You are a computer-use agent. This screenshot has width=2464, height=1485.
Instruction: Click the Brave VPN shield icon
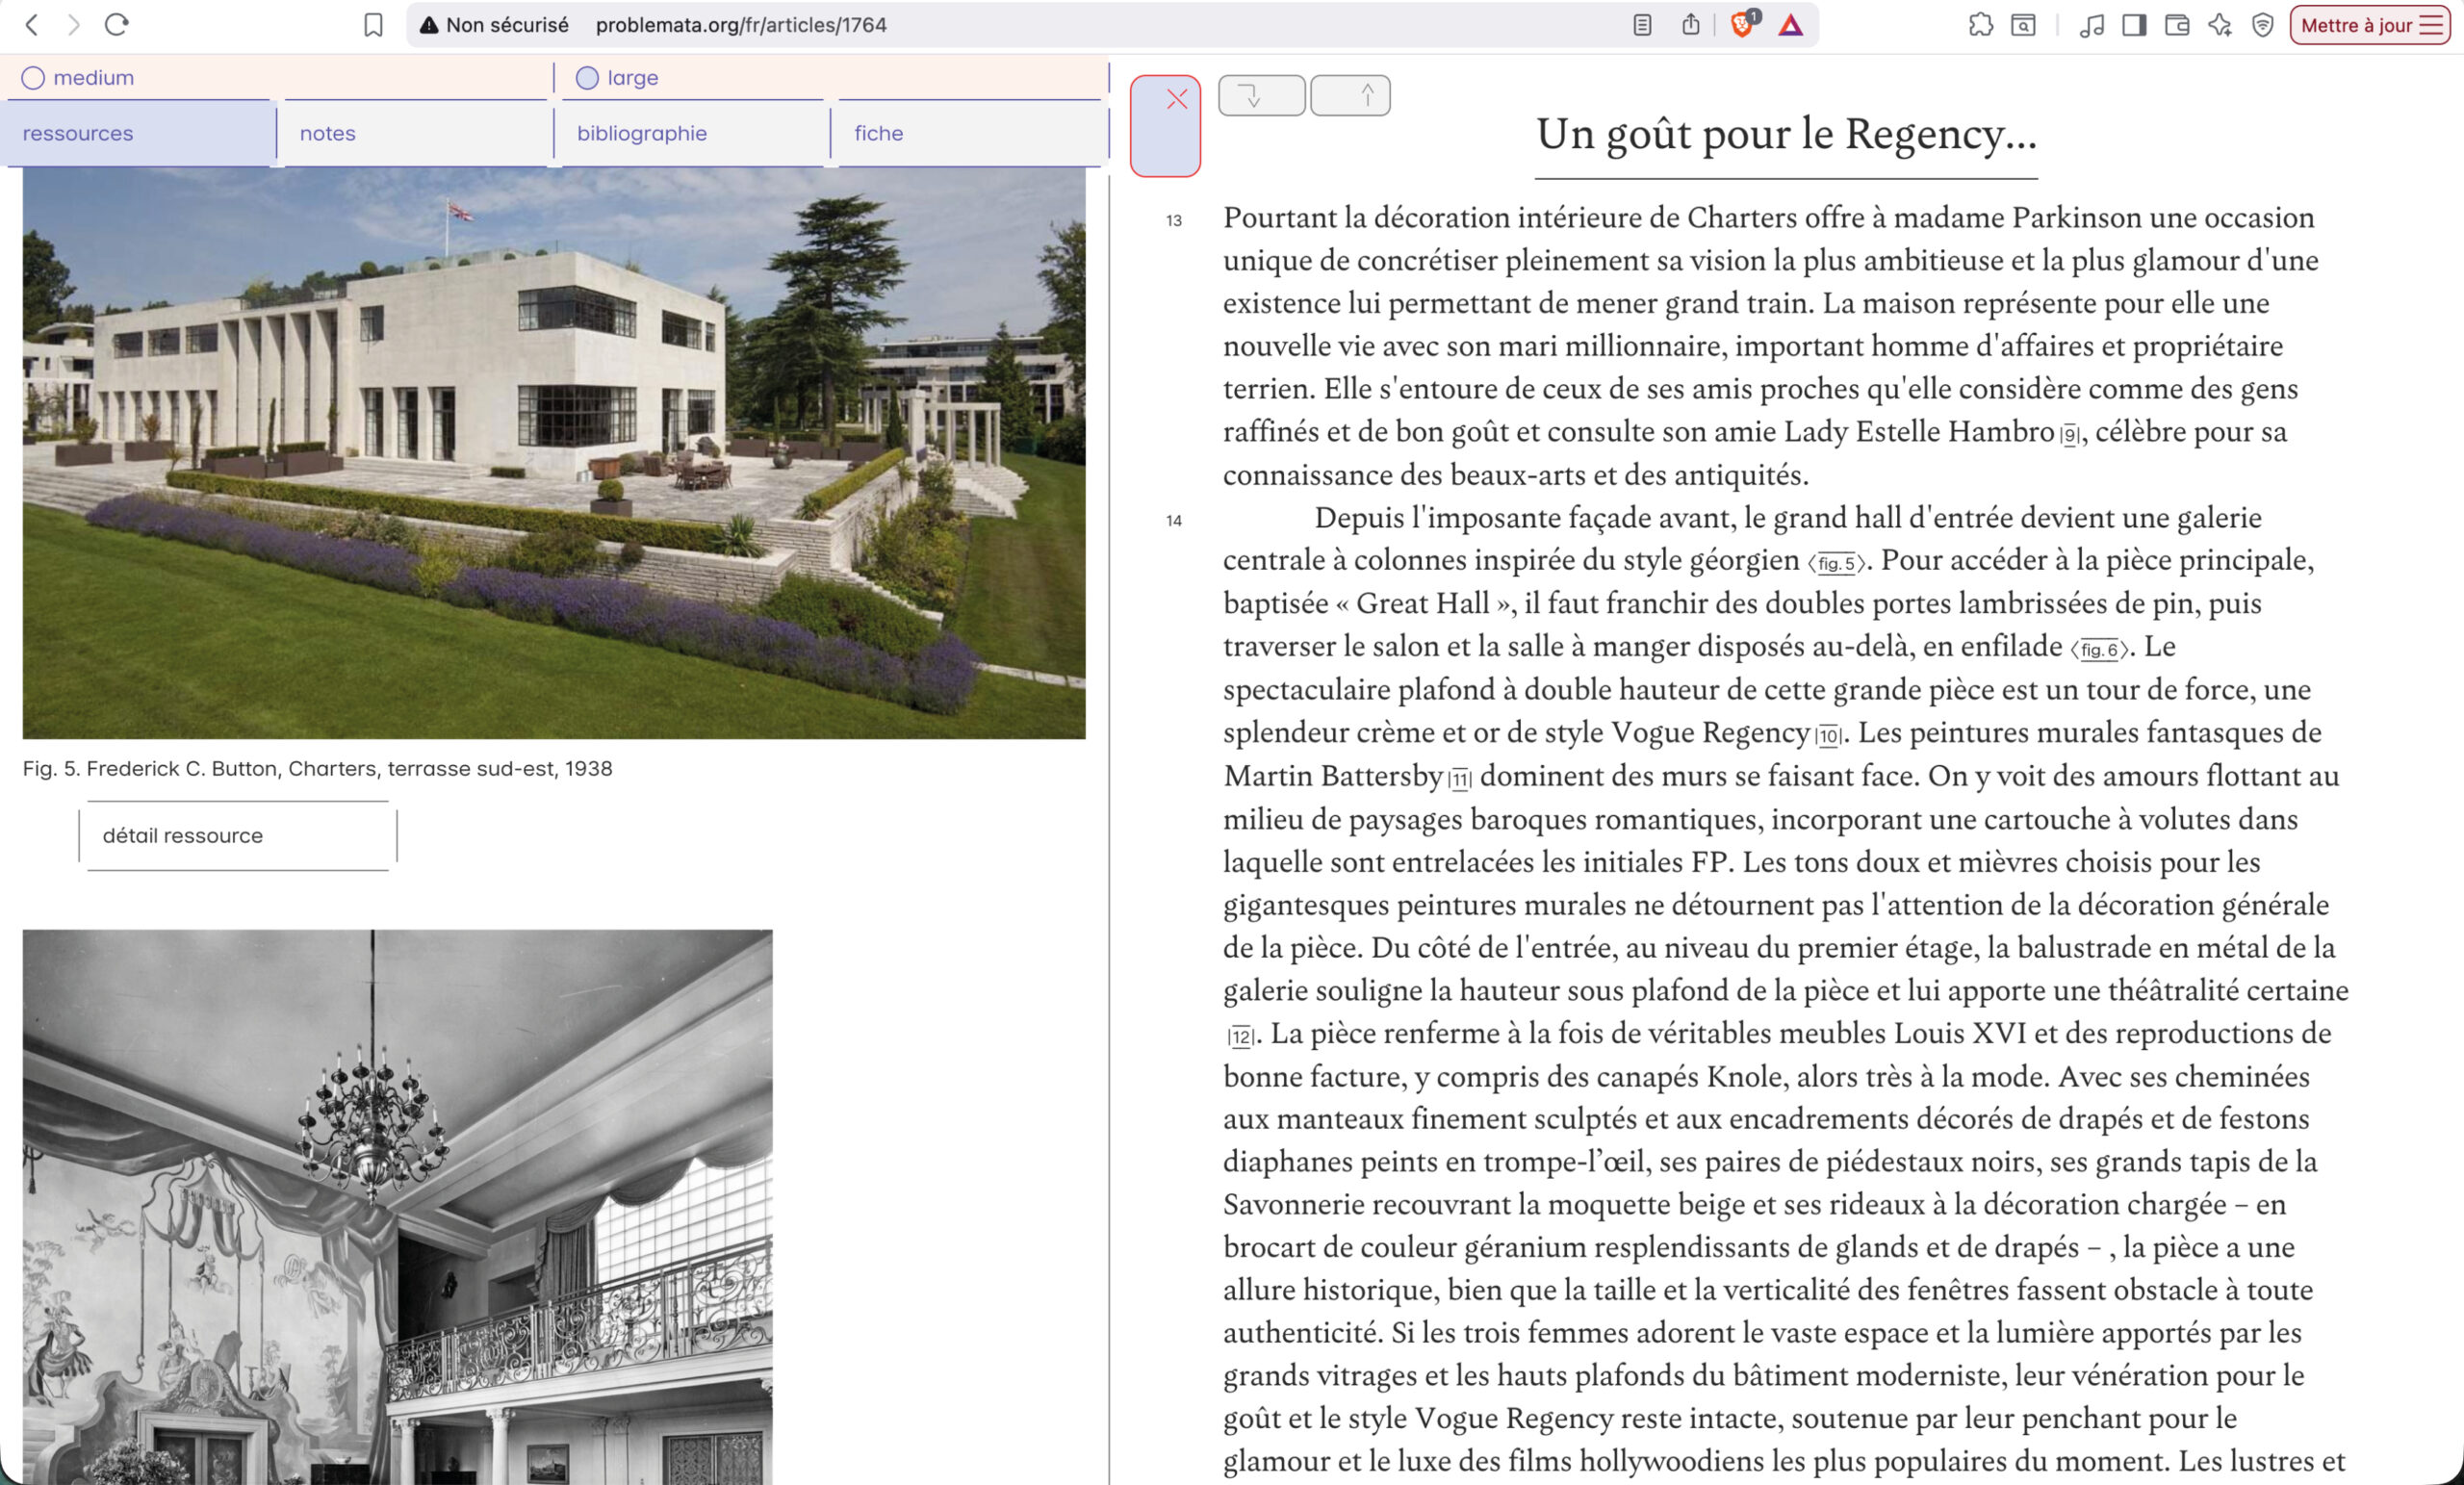pyautogui.click(x=2262, y=25)
